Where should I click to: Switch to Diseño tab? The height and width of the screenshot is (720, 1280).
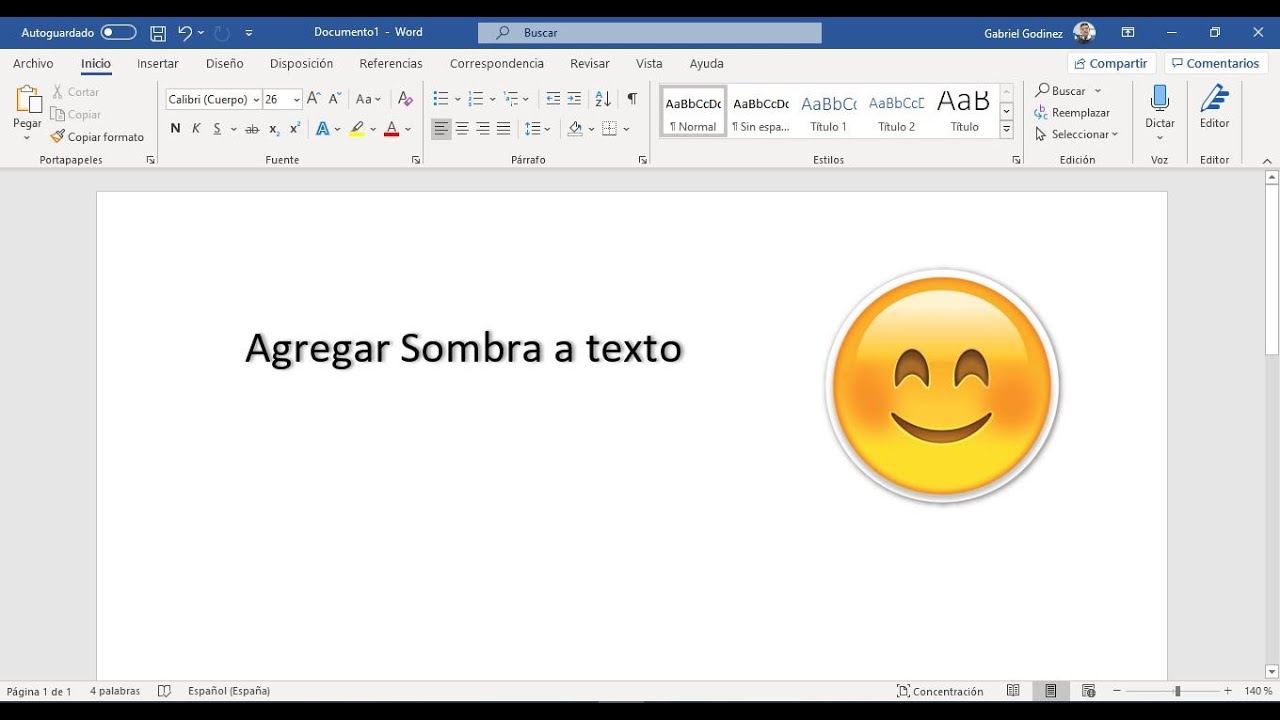(x=225, y=64)
